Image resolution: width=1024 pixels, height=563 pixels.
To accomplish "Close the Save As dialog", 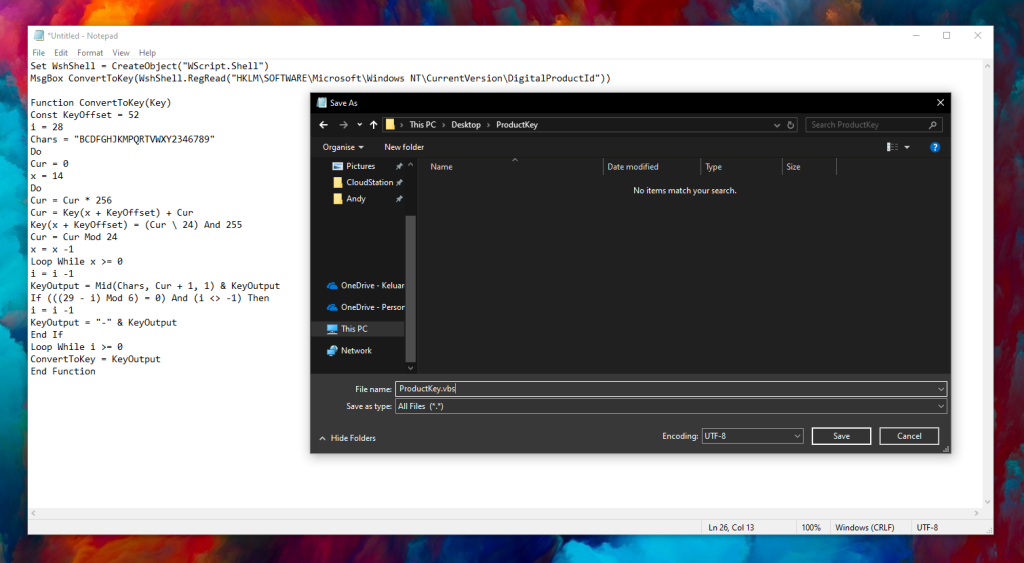I will [940, 103].
